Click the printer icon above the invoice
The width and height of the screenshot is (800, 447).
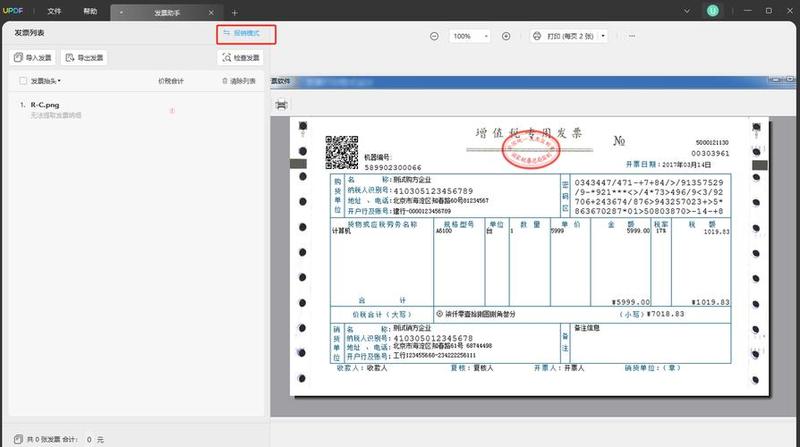(281, 105)
